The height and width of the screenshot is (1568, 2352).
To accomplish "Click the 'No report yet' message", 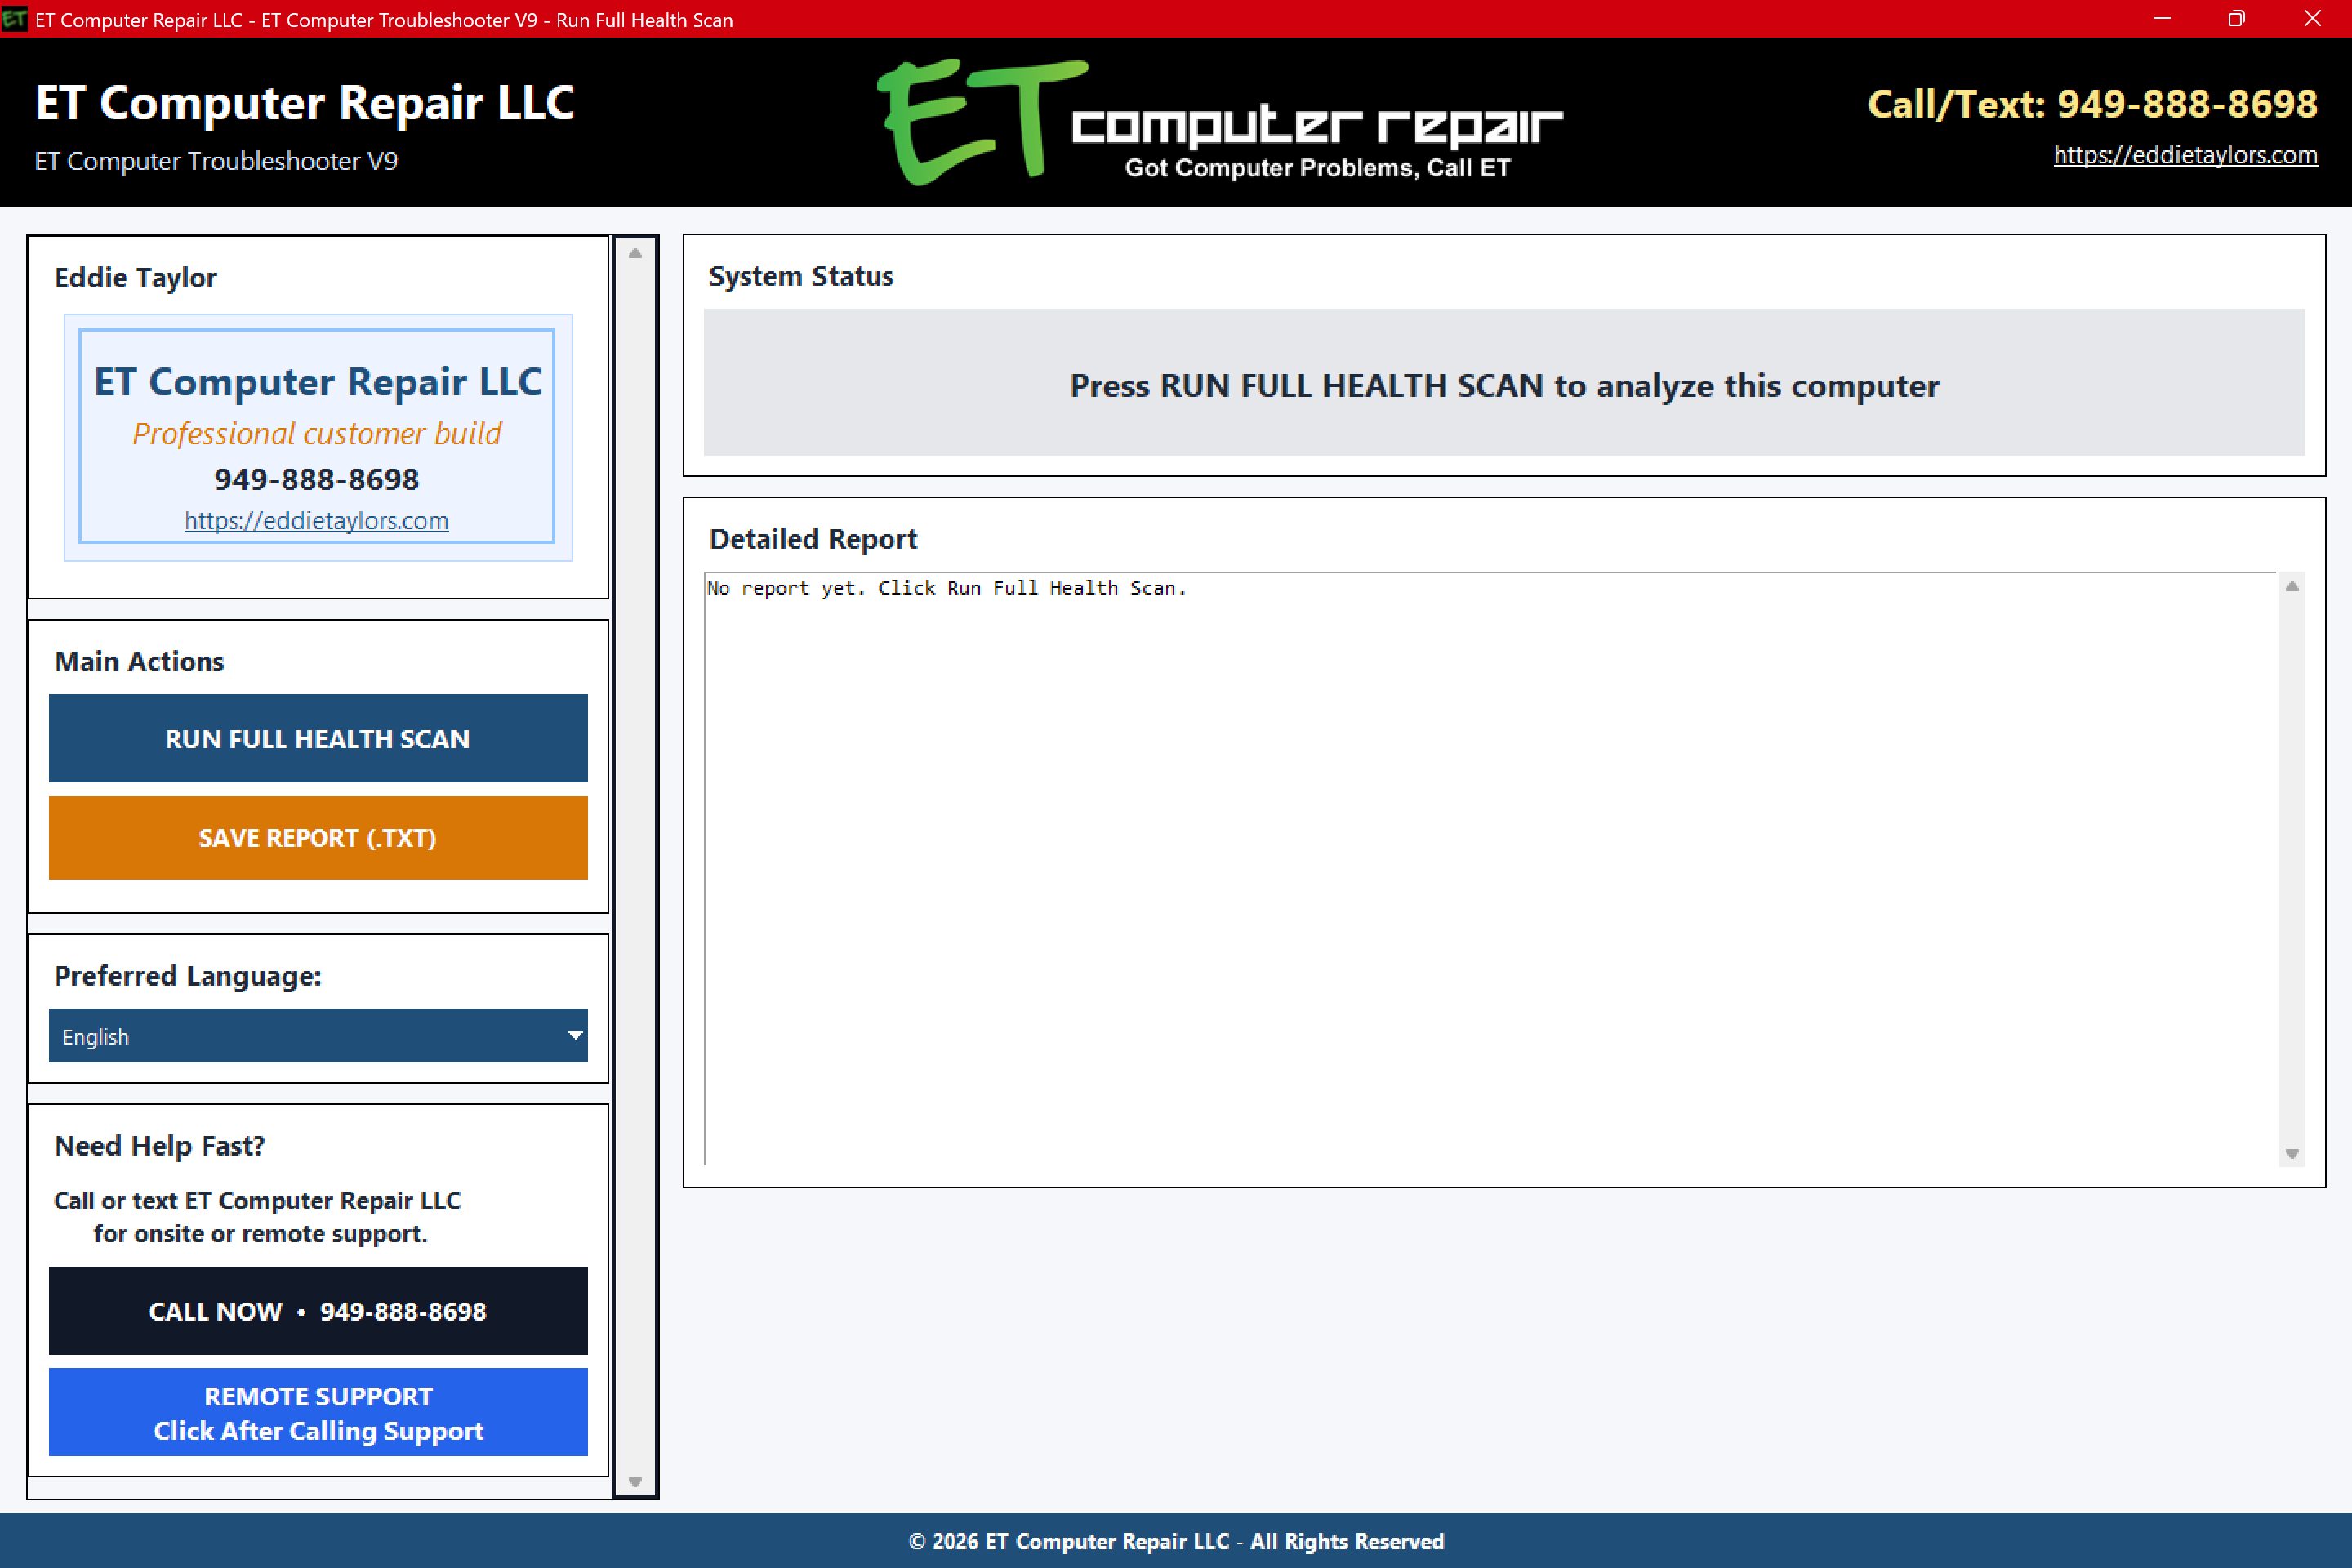I will point(946,588).
